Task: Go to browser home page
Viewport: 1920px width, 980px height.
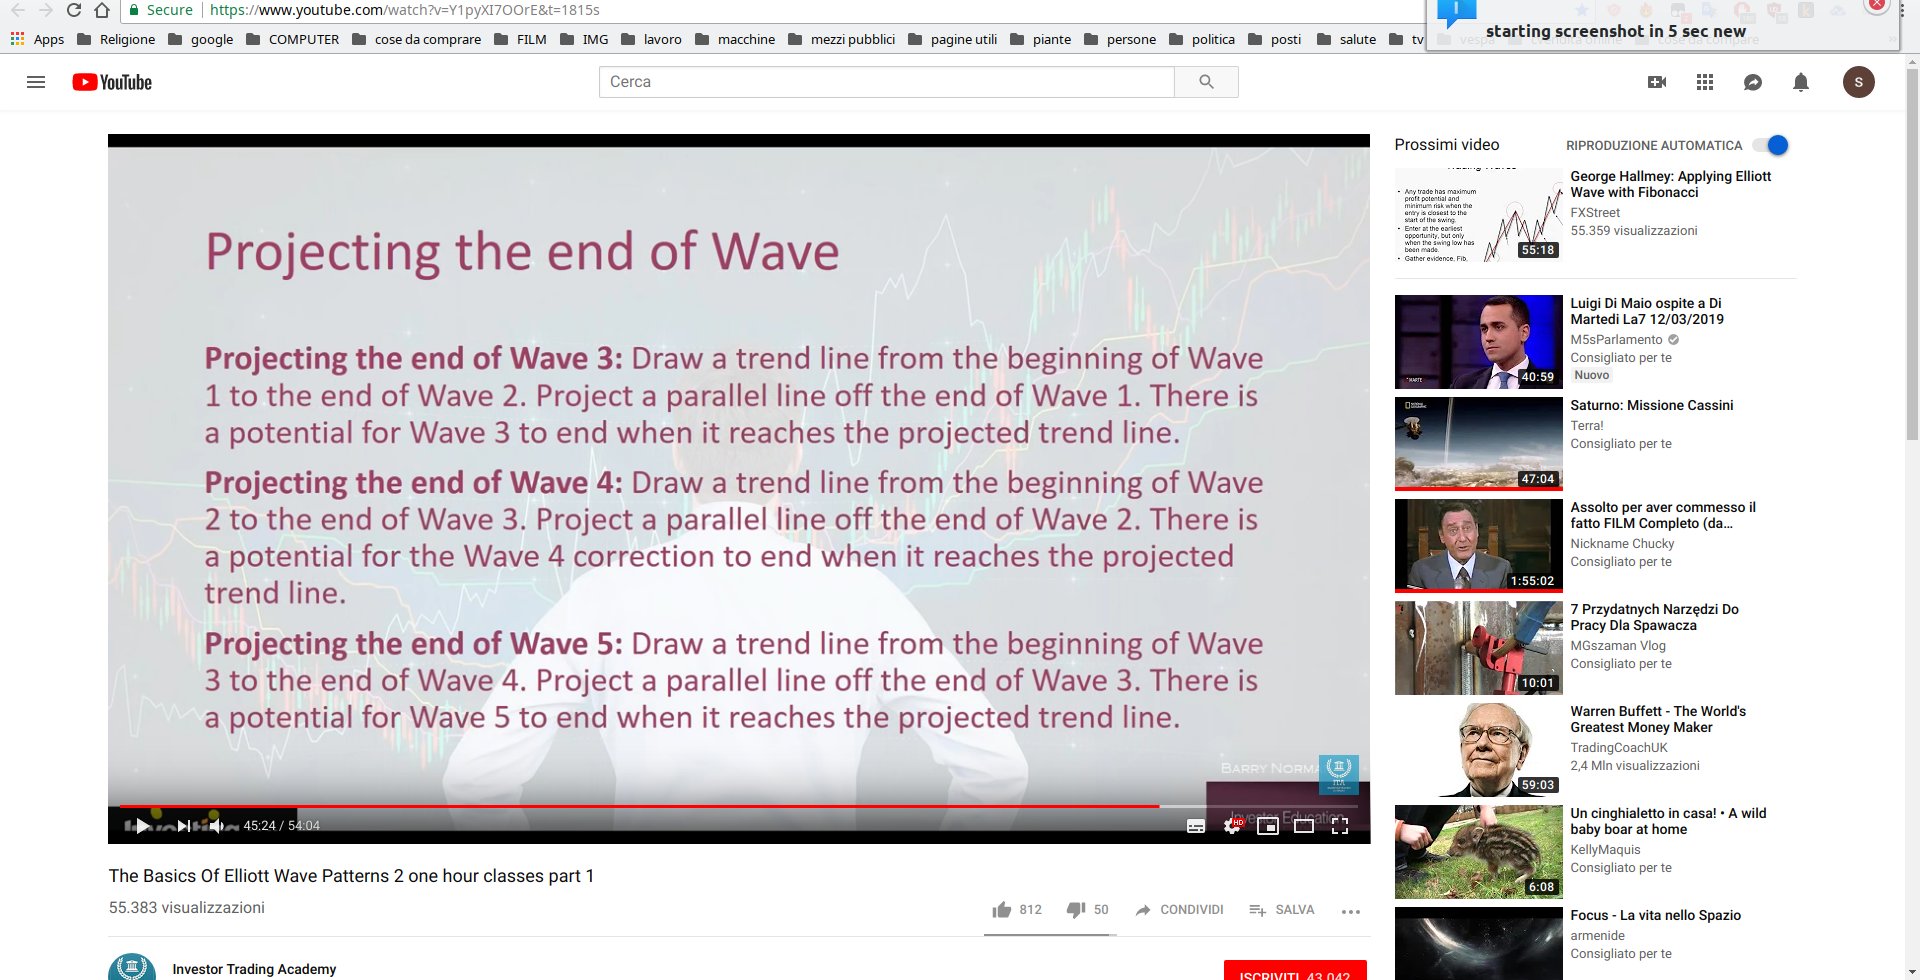Action: [101, 10]
